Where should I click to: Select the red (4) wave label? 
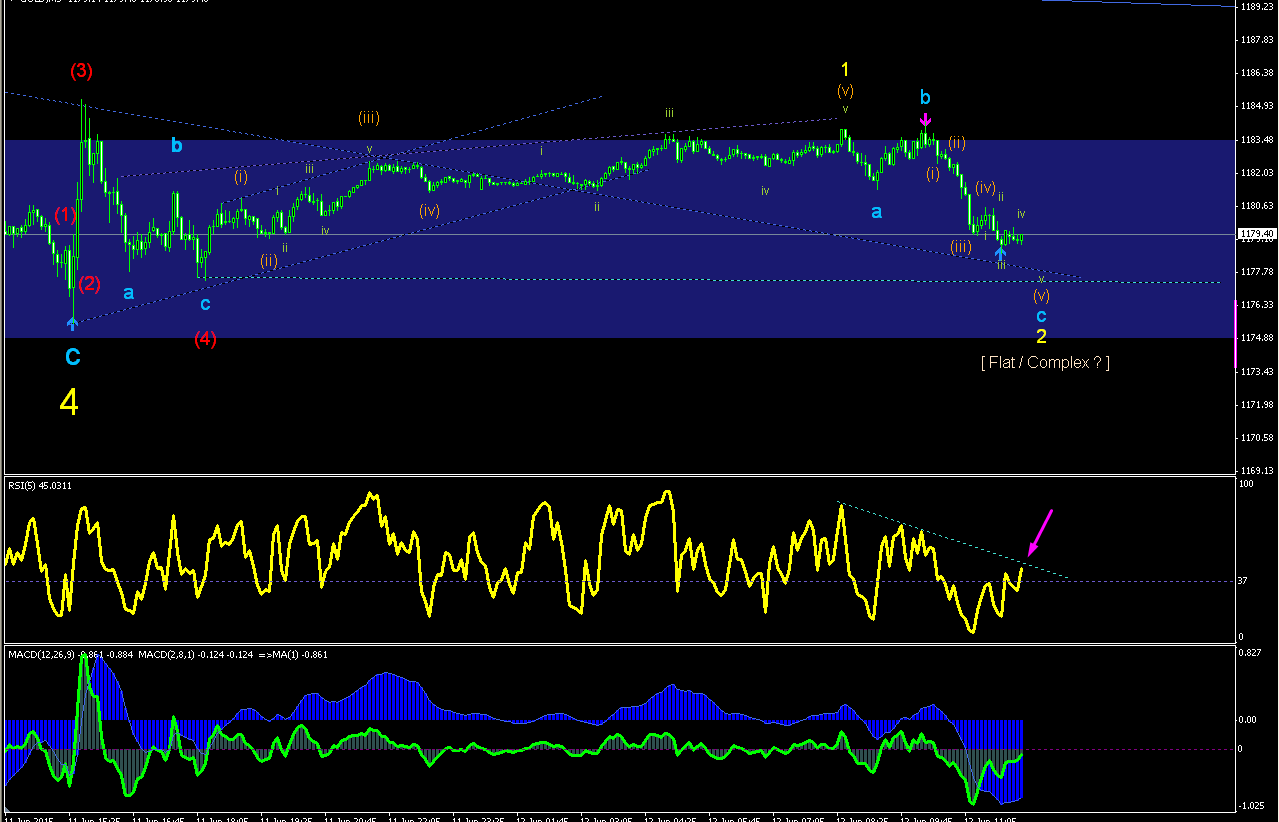[205, 339]
